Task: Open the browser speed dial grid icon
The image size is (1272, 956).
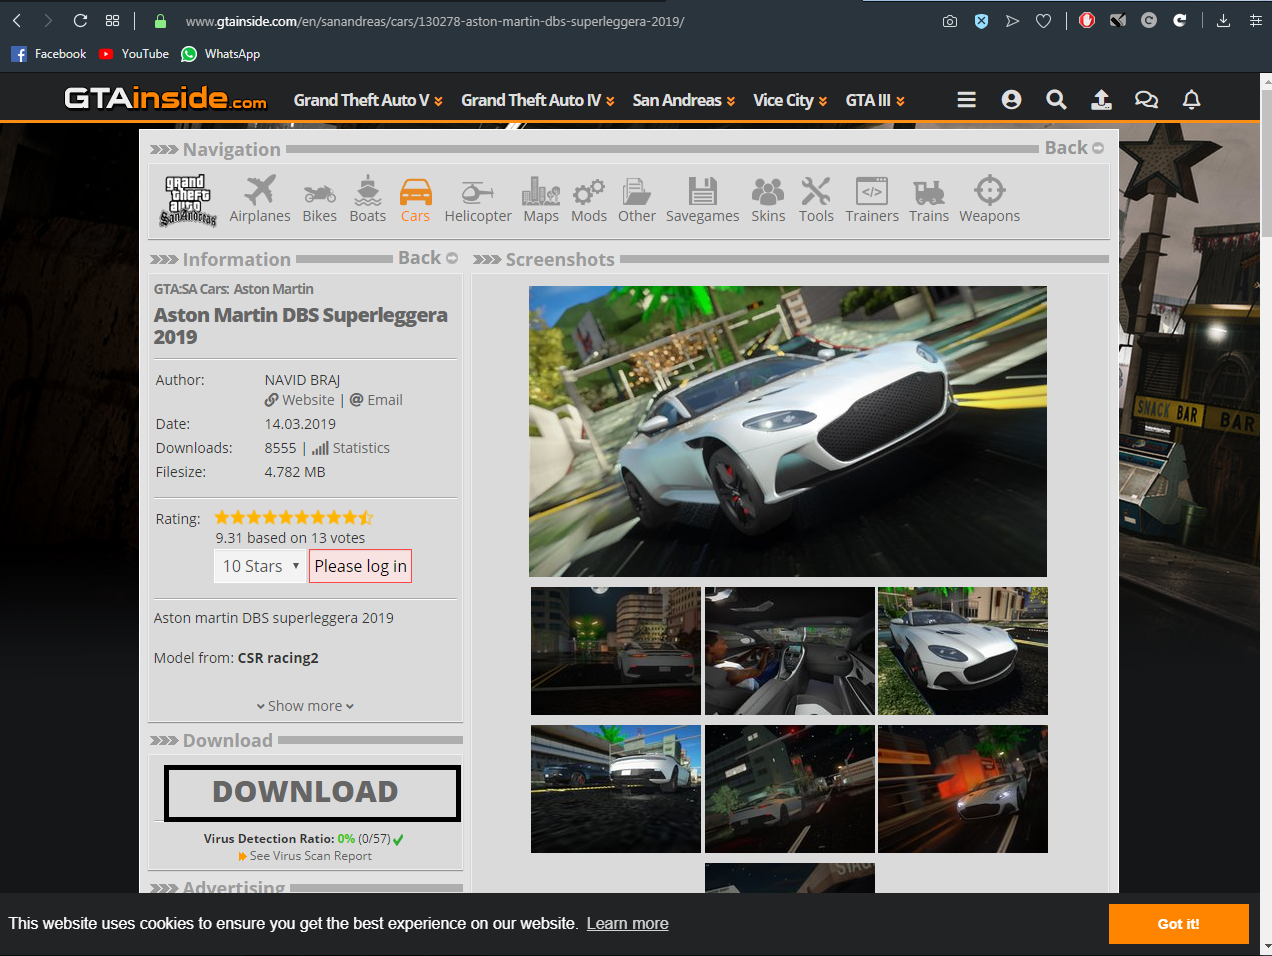Action: pos(112,21)
